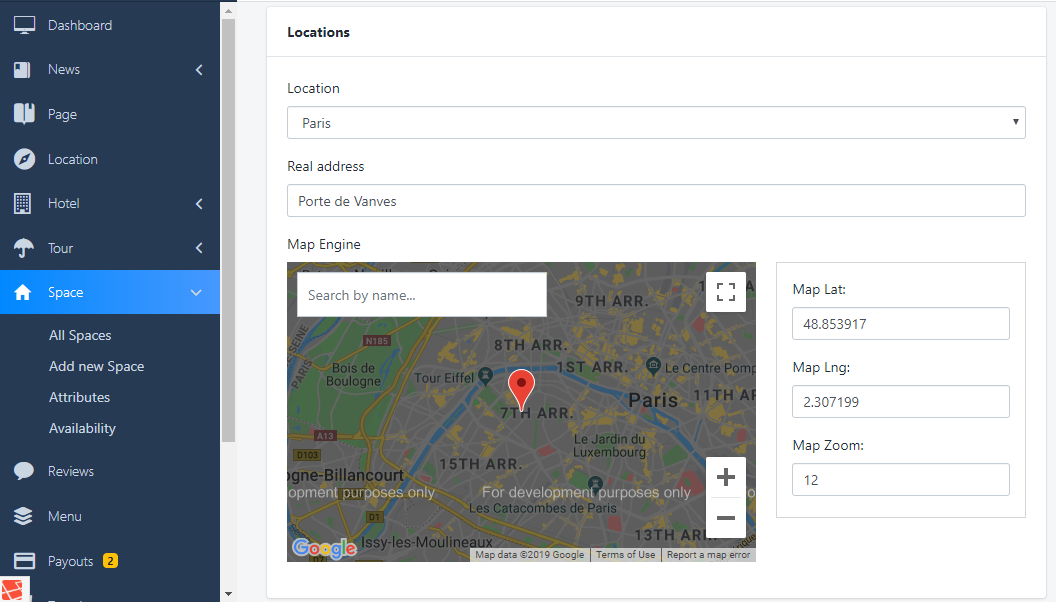The height and width of the screenshot is (602, 1056).
Task: Toggle the map fullscreen view
Action: coord(726,292)
